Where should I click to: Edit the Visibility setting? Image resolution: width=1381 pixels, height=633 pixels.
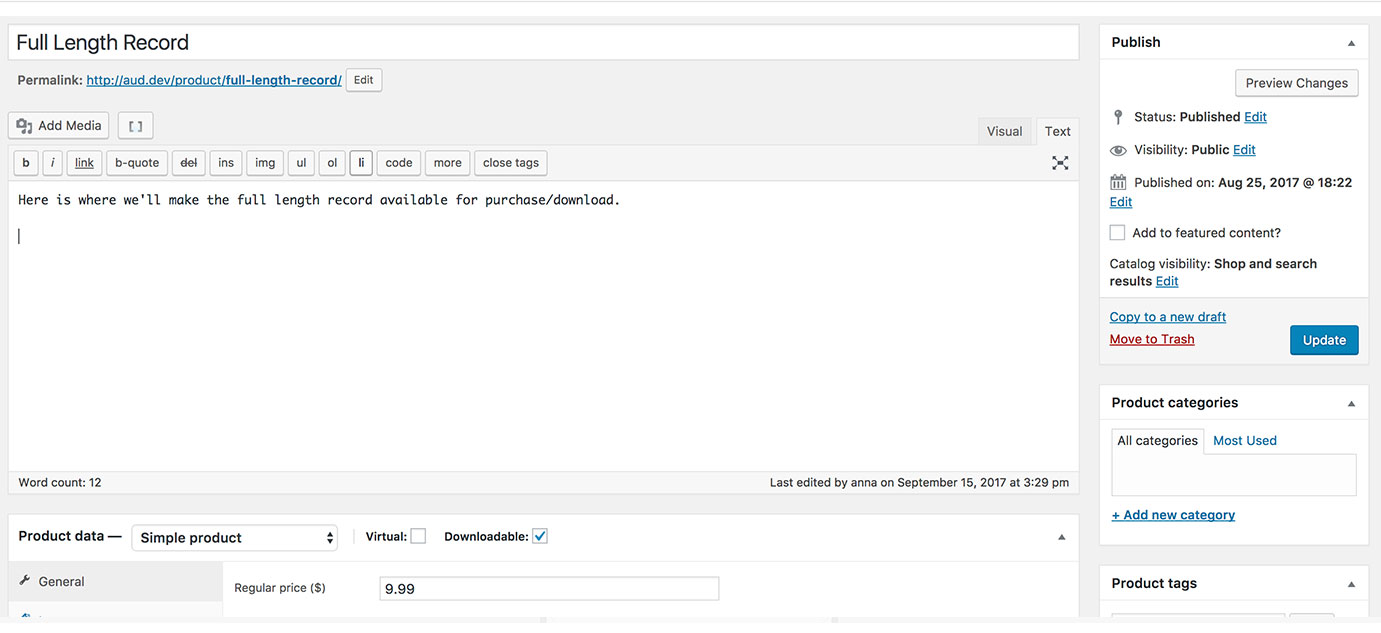1244,150
